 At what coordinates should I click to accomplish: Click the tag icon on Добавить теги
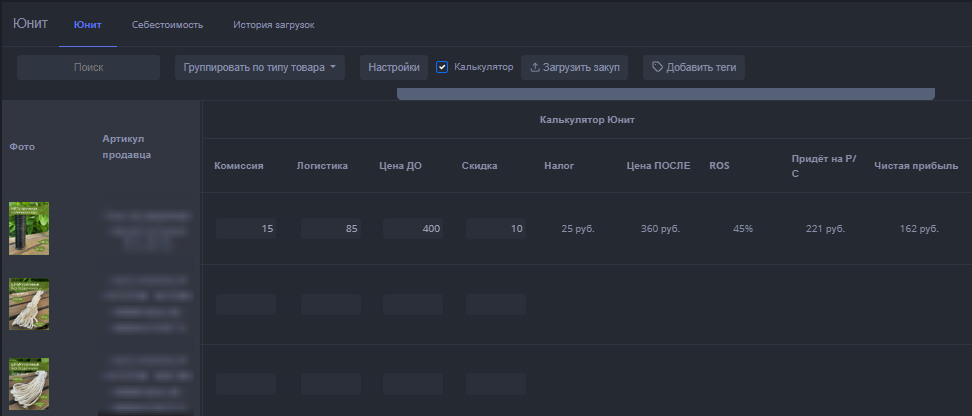point(657,68)
